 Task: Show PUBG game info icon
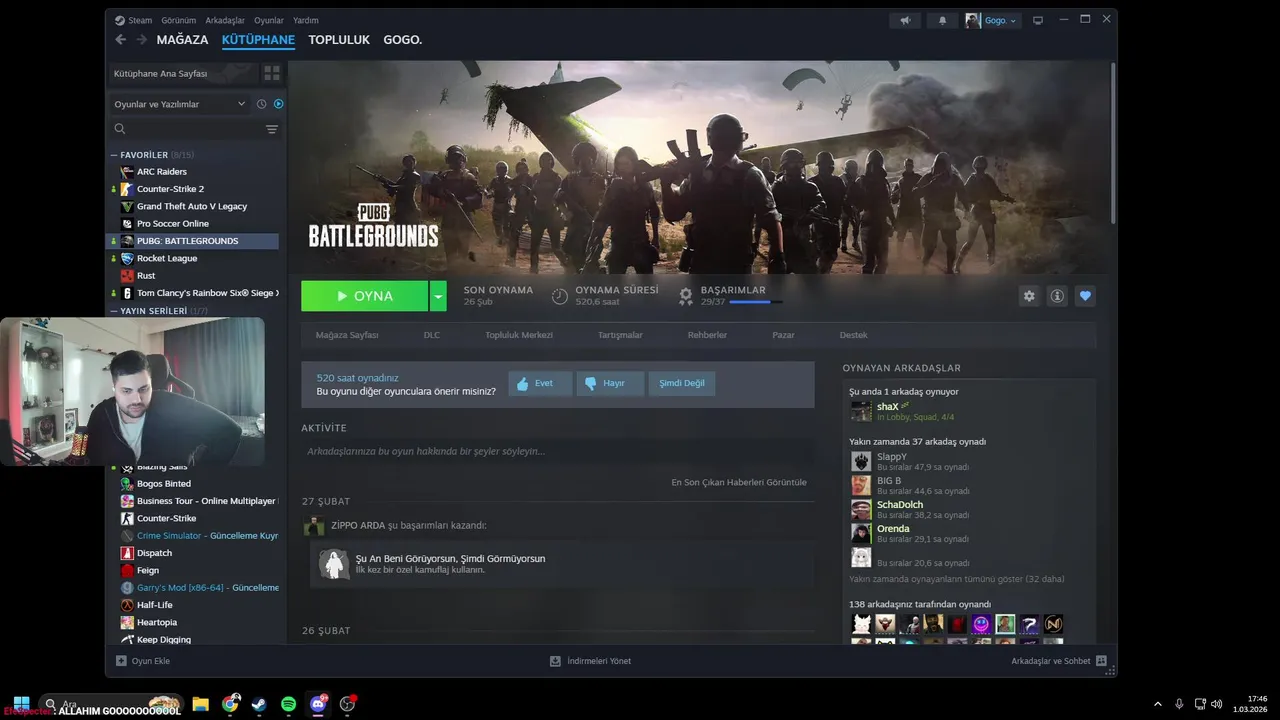pos(1057,296)
